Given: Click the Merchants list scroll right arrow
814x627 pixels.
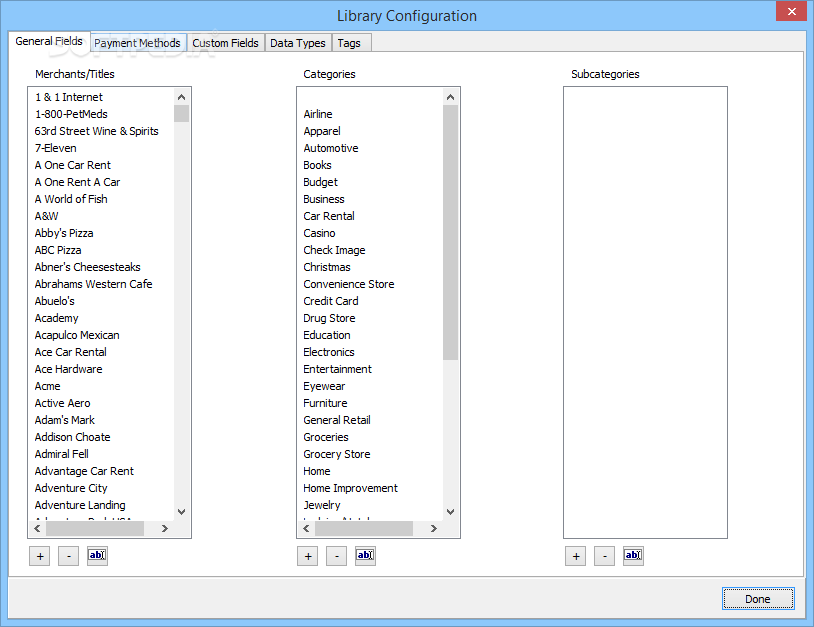Looking at the screenshot, I should point(165,528).
